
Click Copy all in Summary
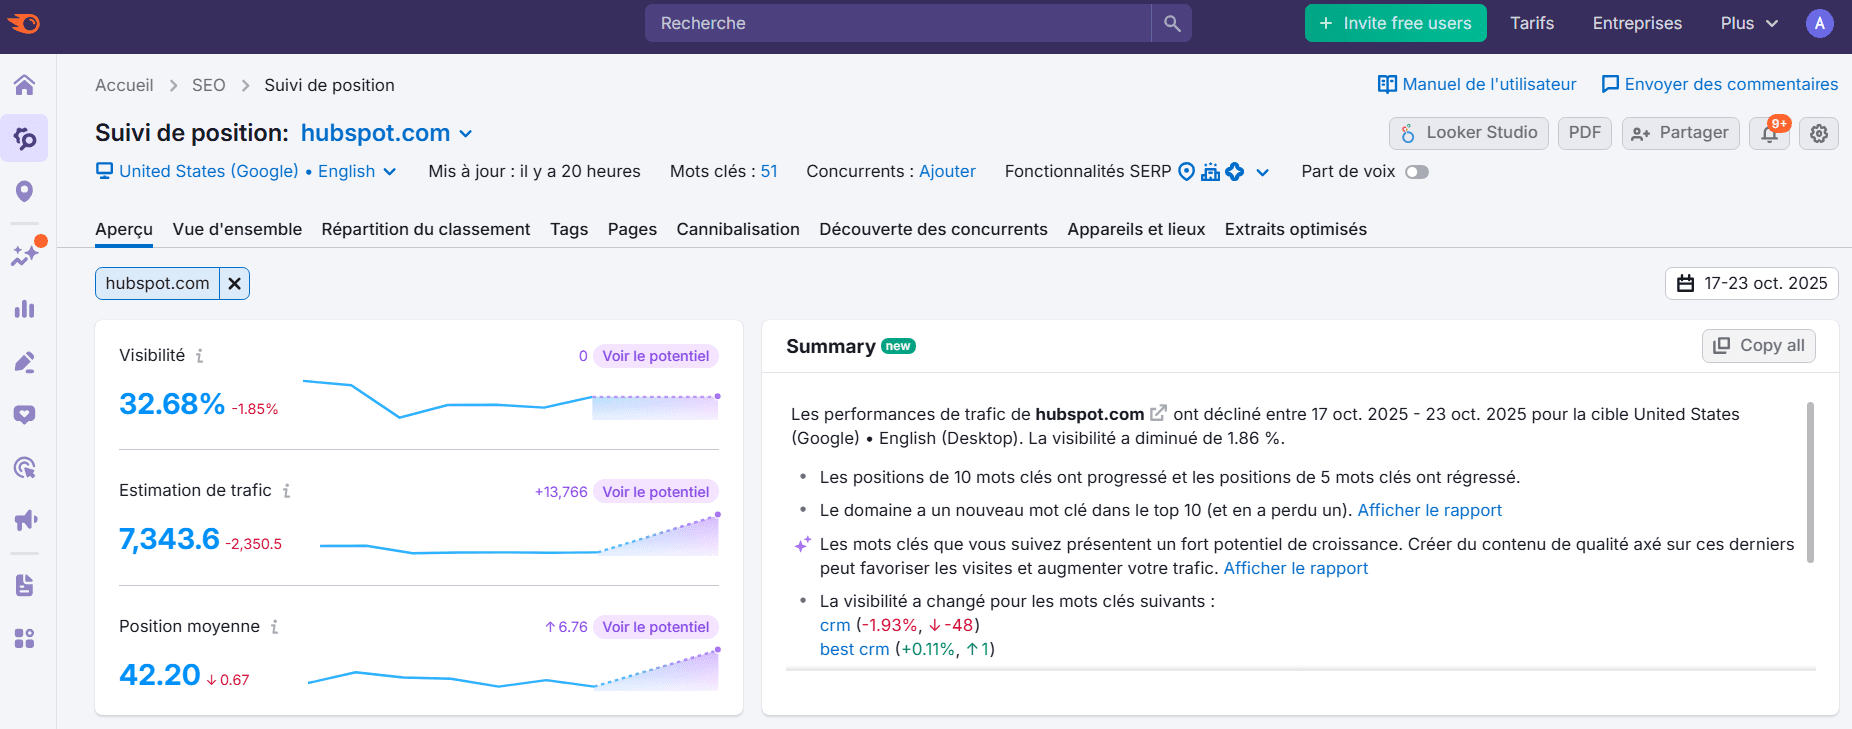tap(1758, 346)
